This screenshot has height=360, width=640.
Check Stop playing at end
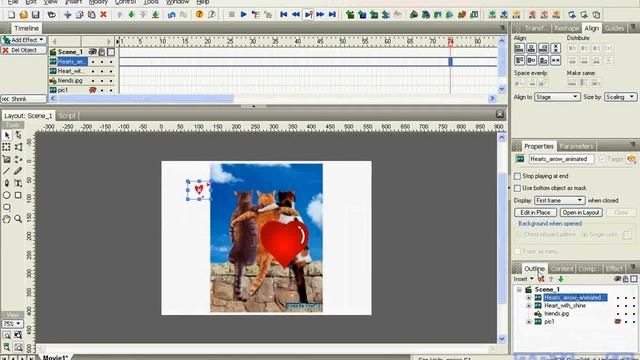[518, 176]
